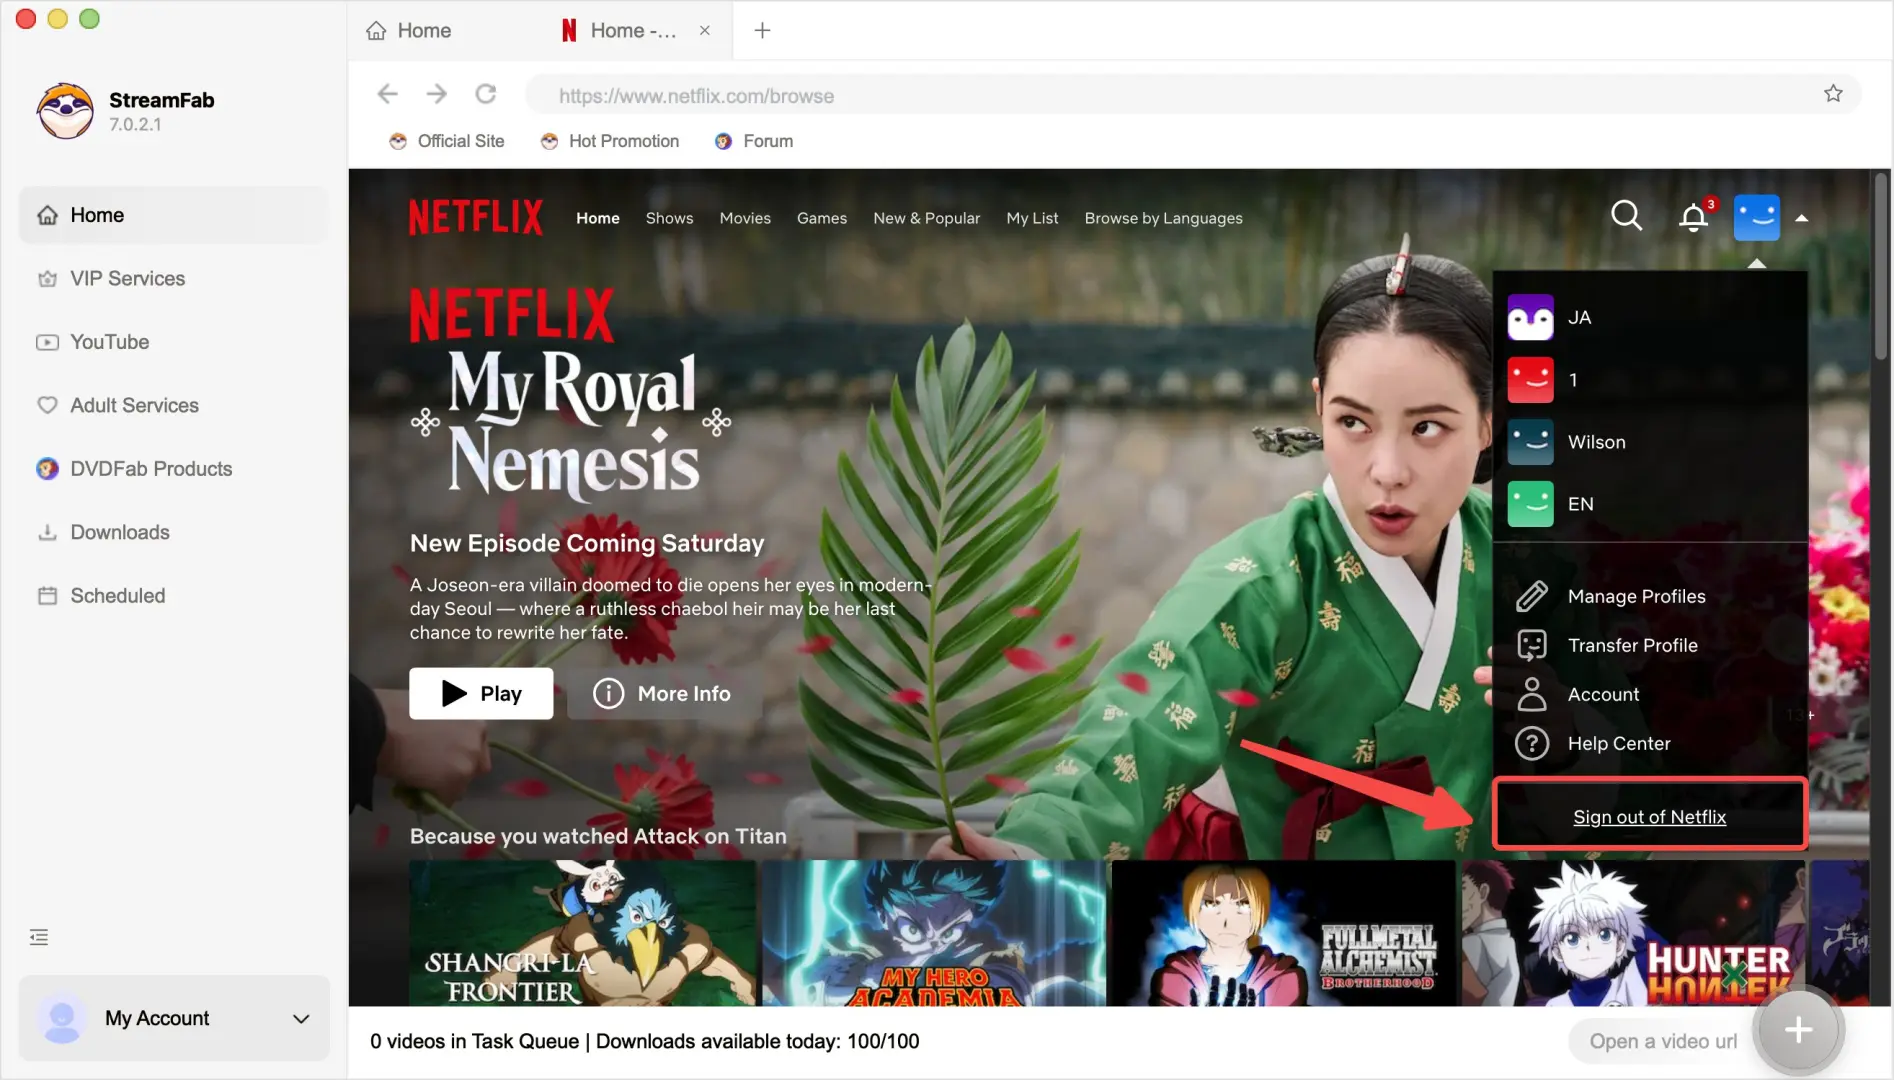
Task: Open Netflix notifications bell icon
Action: (1694, 217)
